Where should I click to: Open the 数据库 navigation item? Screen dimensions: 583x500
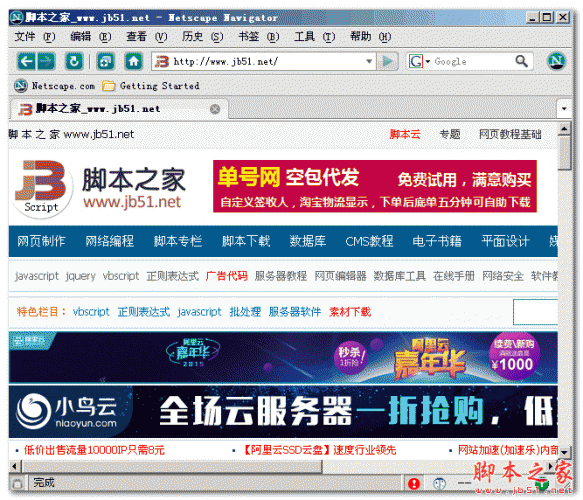point(308,241)
